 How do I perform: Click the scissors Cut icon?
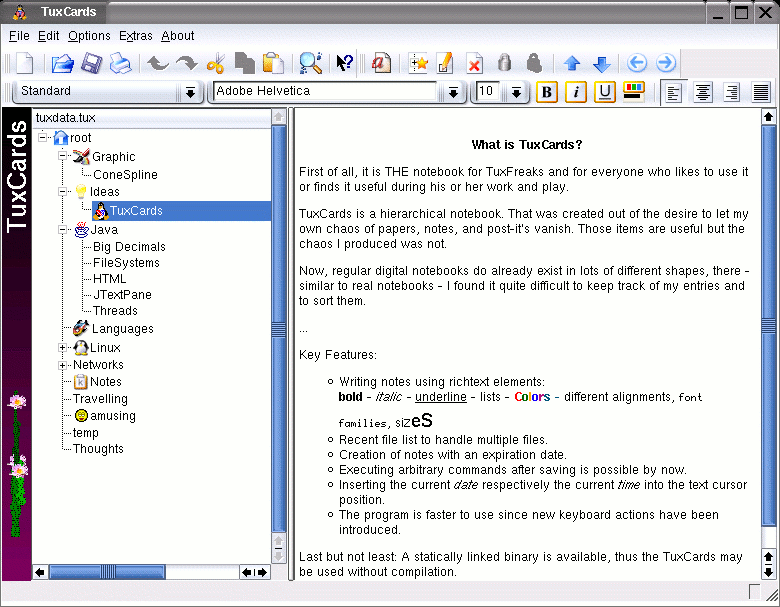(215, 64)
